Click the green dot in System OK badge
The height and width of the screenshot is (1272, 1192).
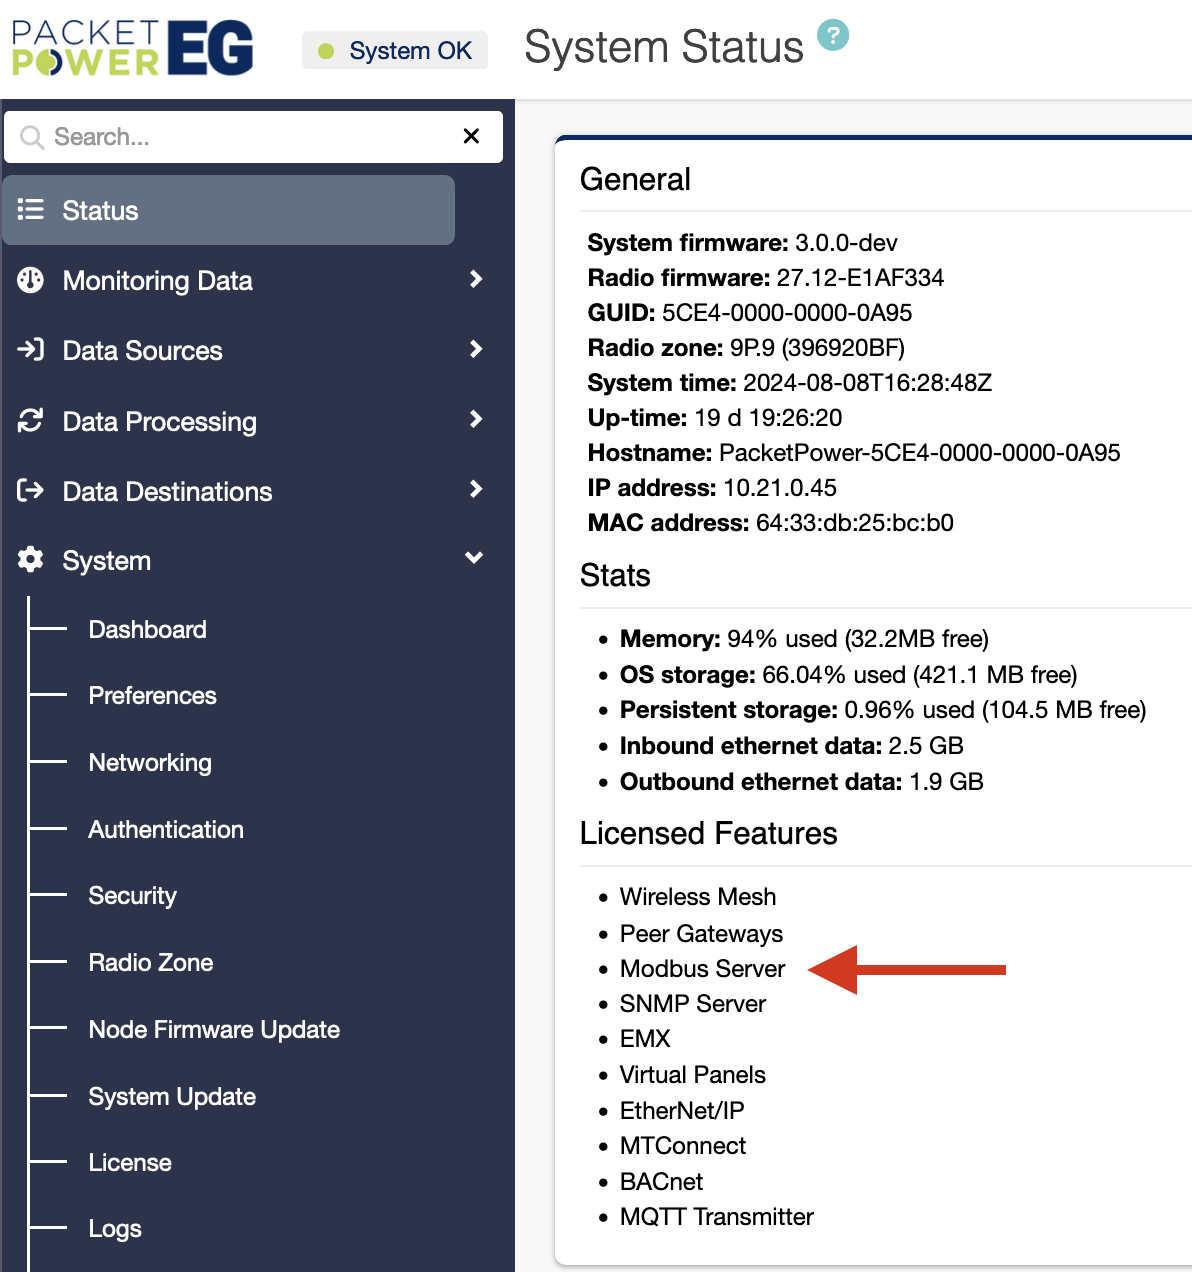pyautogui.click(x=325, y=50)
